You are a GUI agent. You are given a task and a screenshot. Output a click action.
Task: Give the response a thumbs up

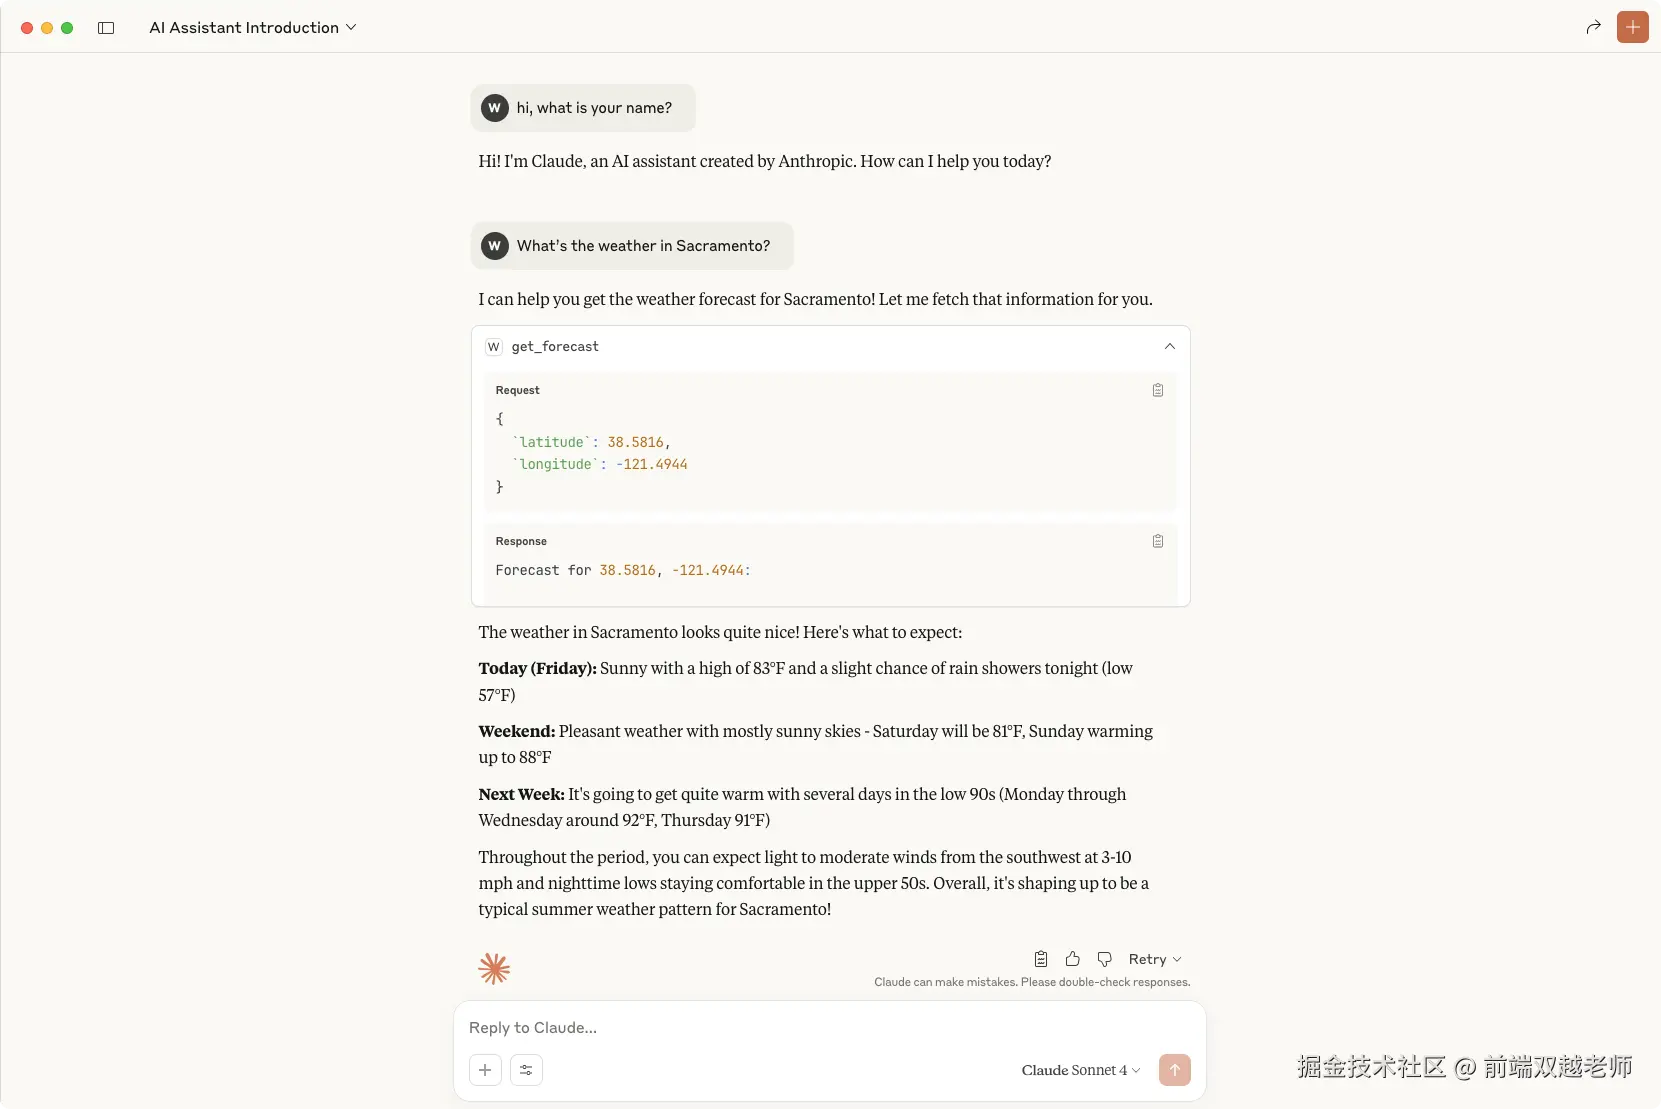[1072, 959]
